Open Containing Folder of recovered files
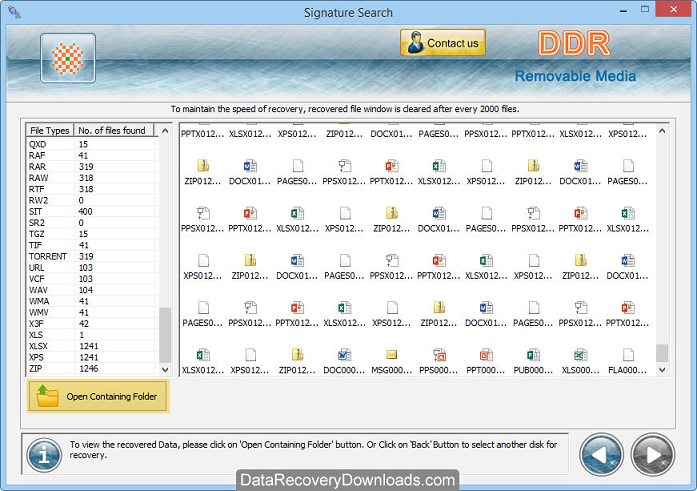This screenshot has height=491, width=697. click(98, 396)
